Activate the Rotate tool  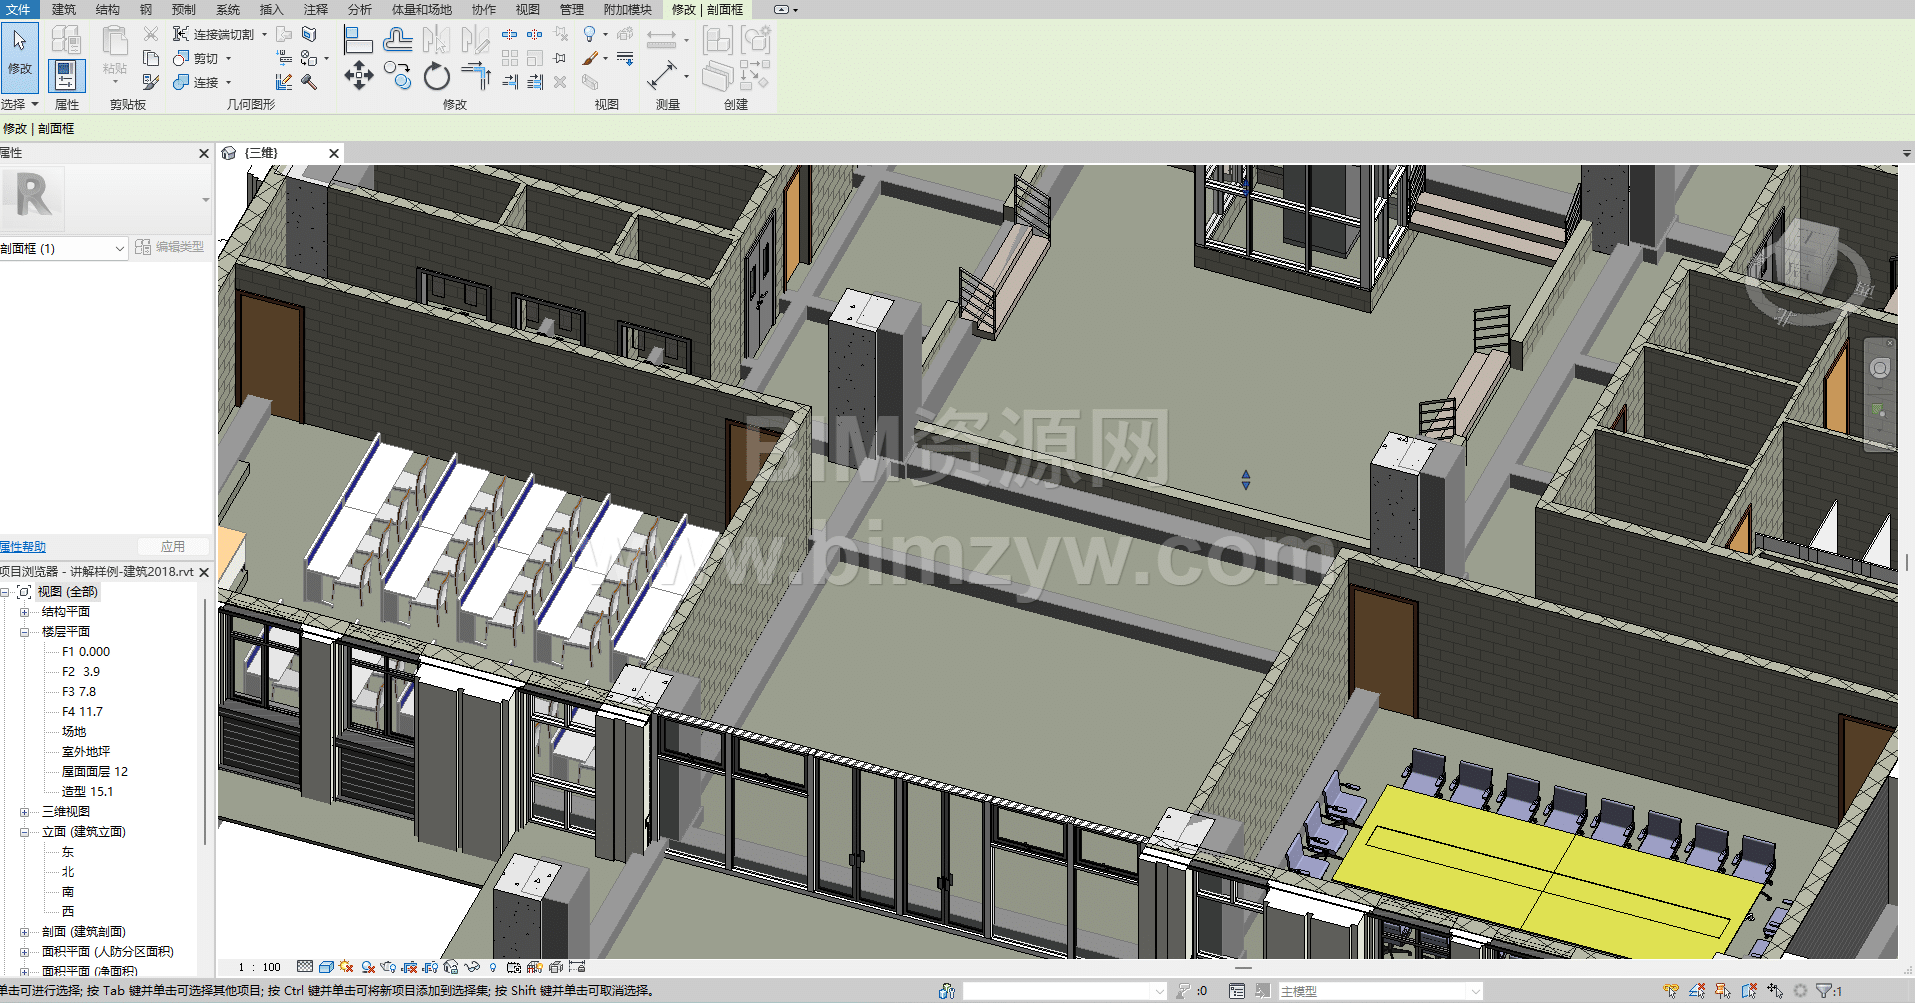pyautogui.click(x=437, y=76)
